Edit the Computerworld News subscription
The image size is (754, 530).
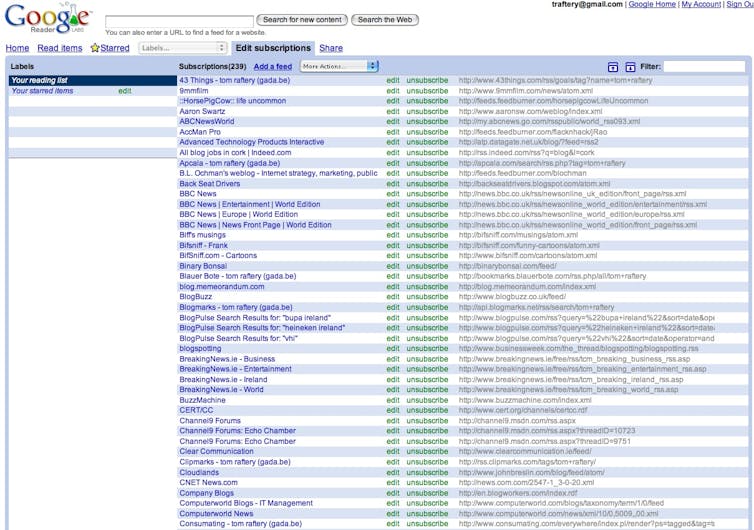(x=393, y=513)
